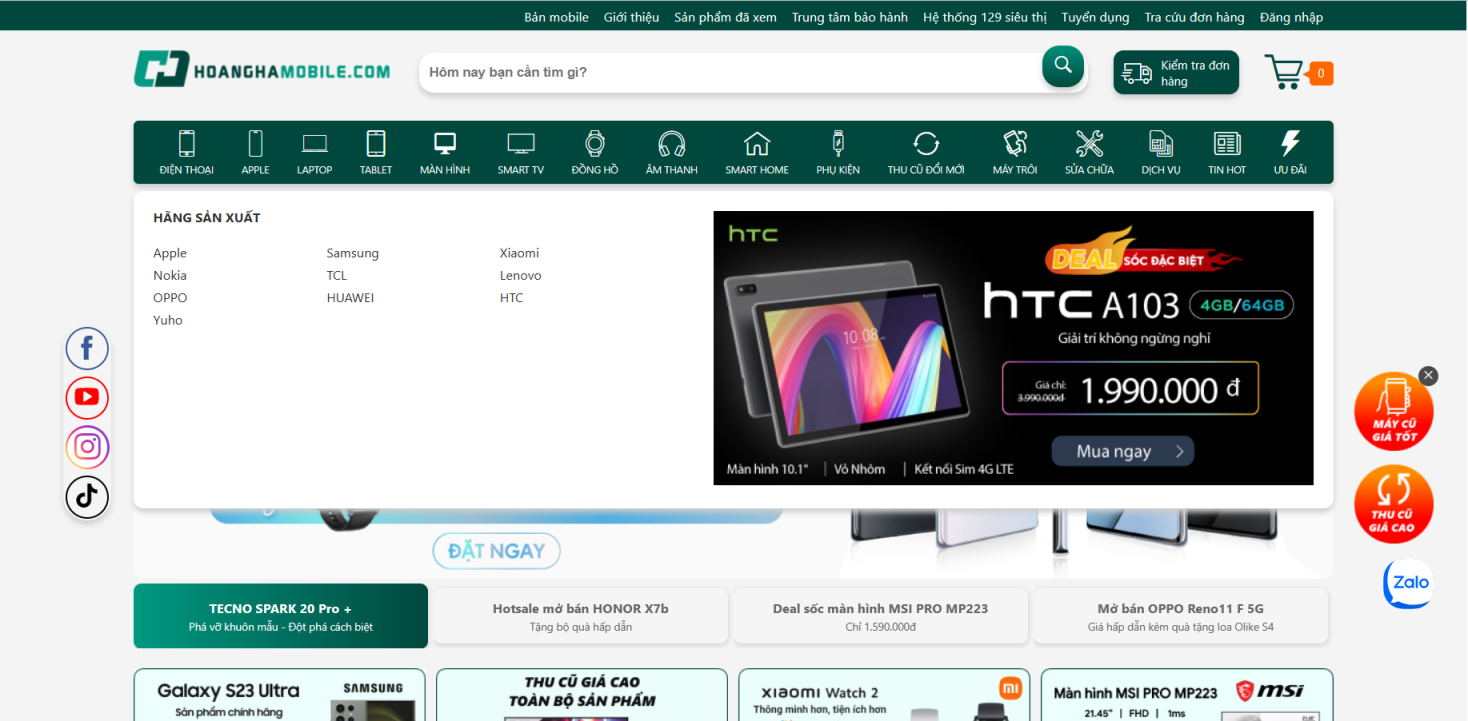Start a Zalo chat
This screenshot has height=721, width=1468.
(x=1407, y=583)
